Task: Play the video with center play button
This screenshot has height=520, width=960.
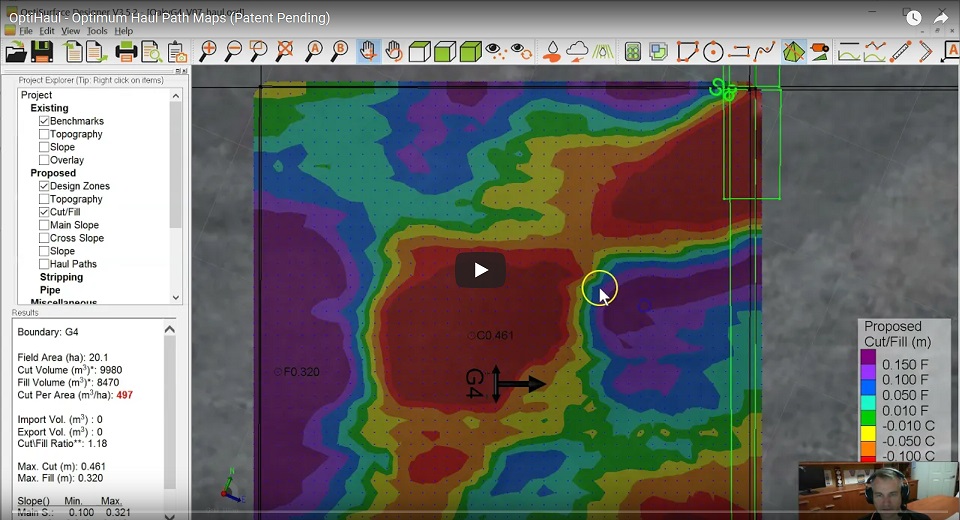Action: coord(481,269)
